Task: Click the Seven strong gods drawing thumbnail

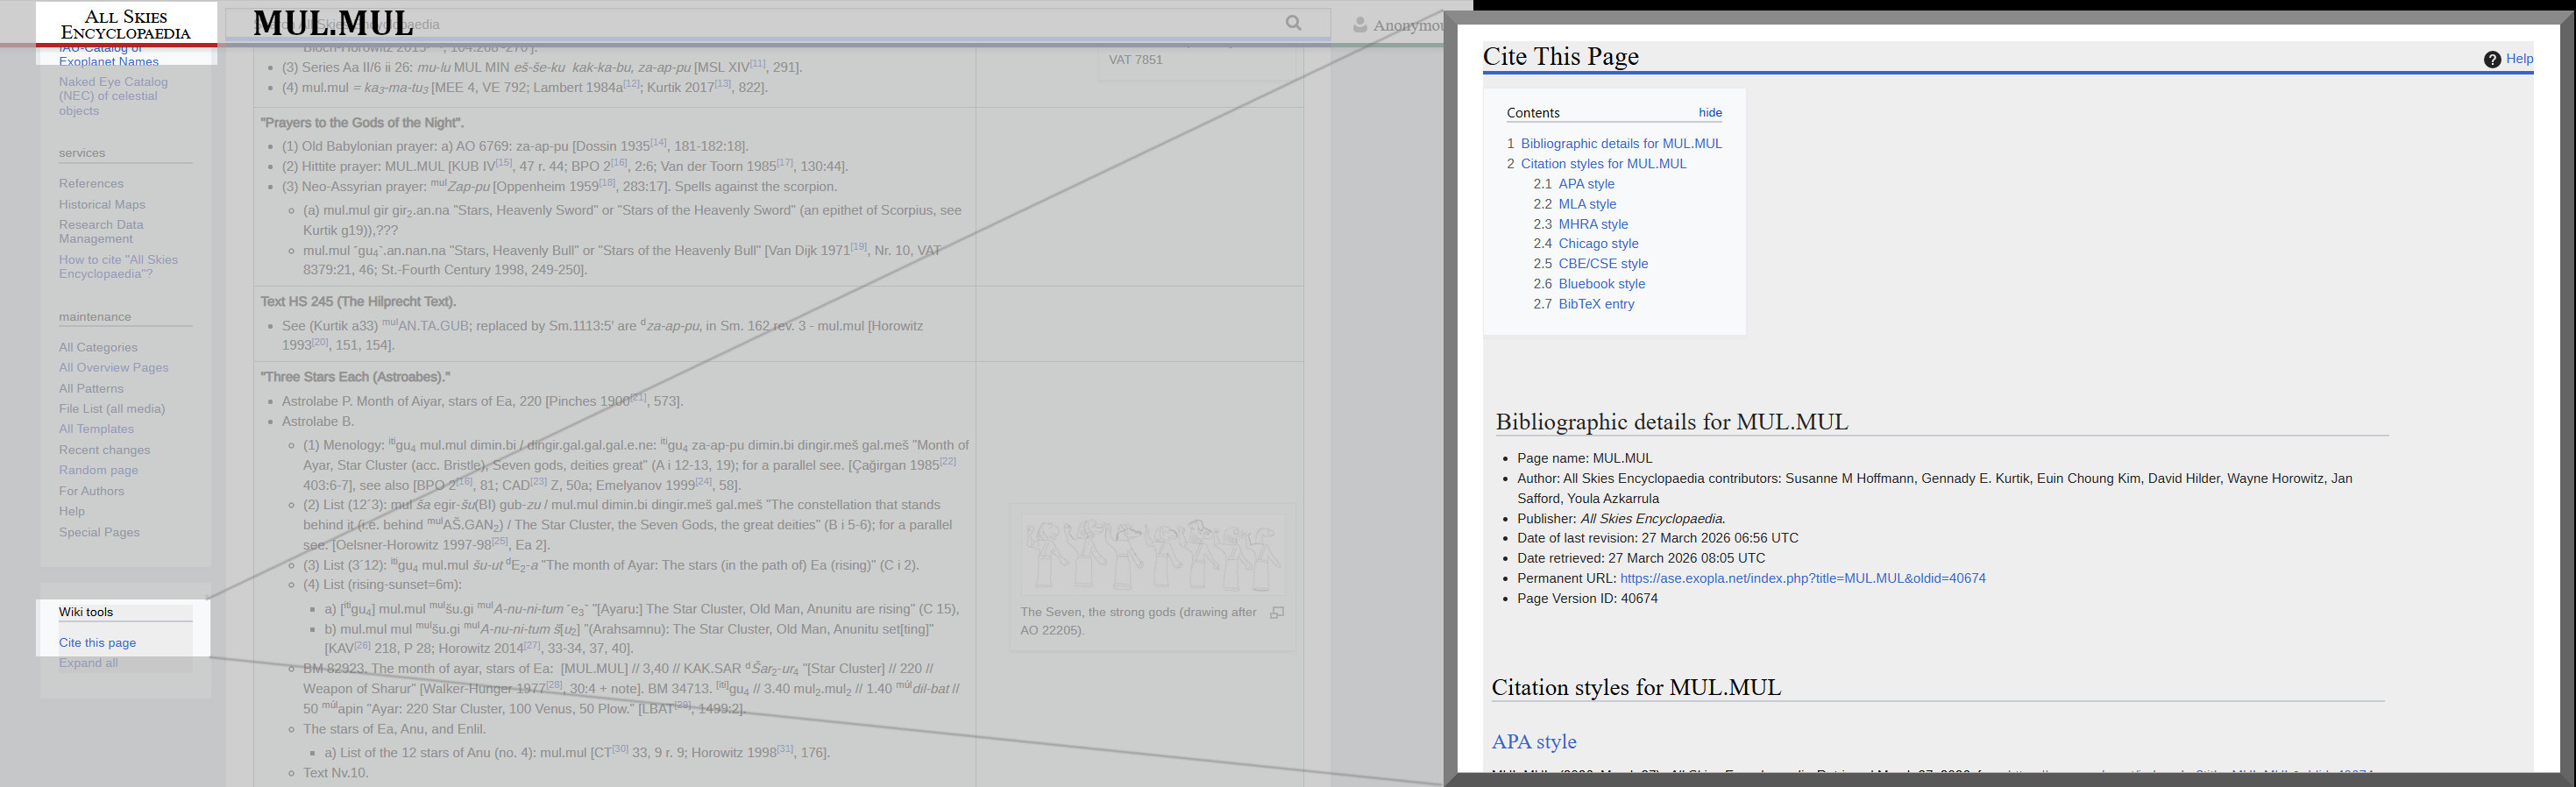Action: coord(1152,555)
